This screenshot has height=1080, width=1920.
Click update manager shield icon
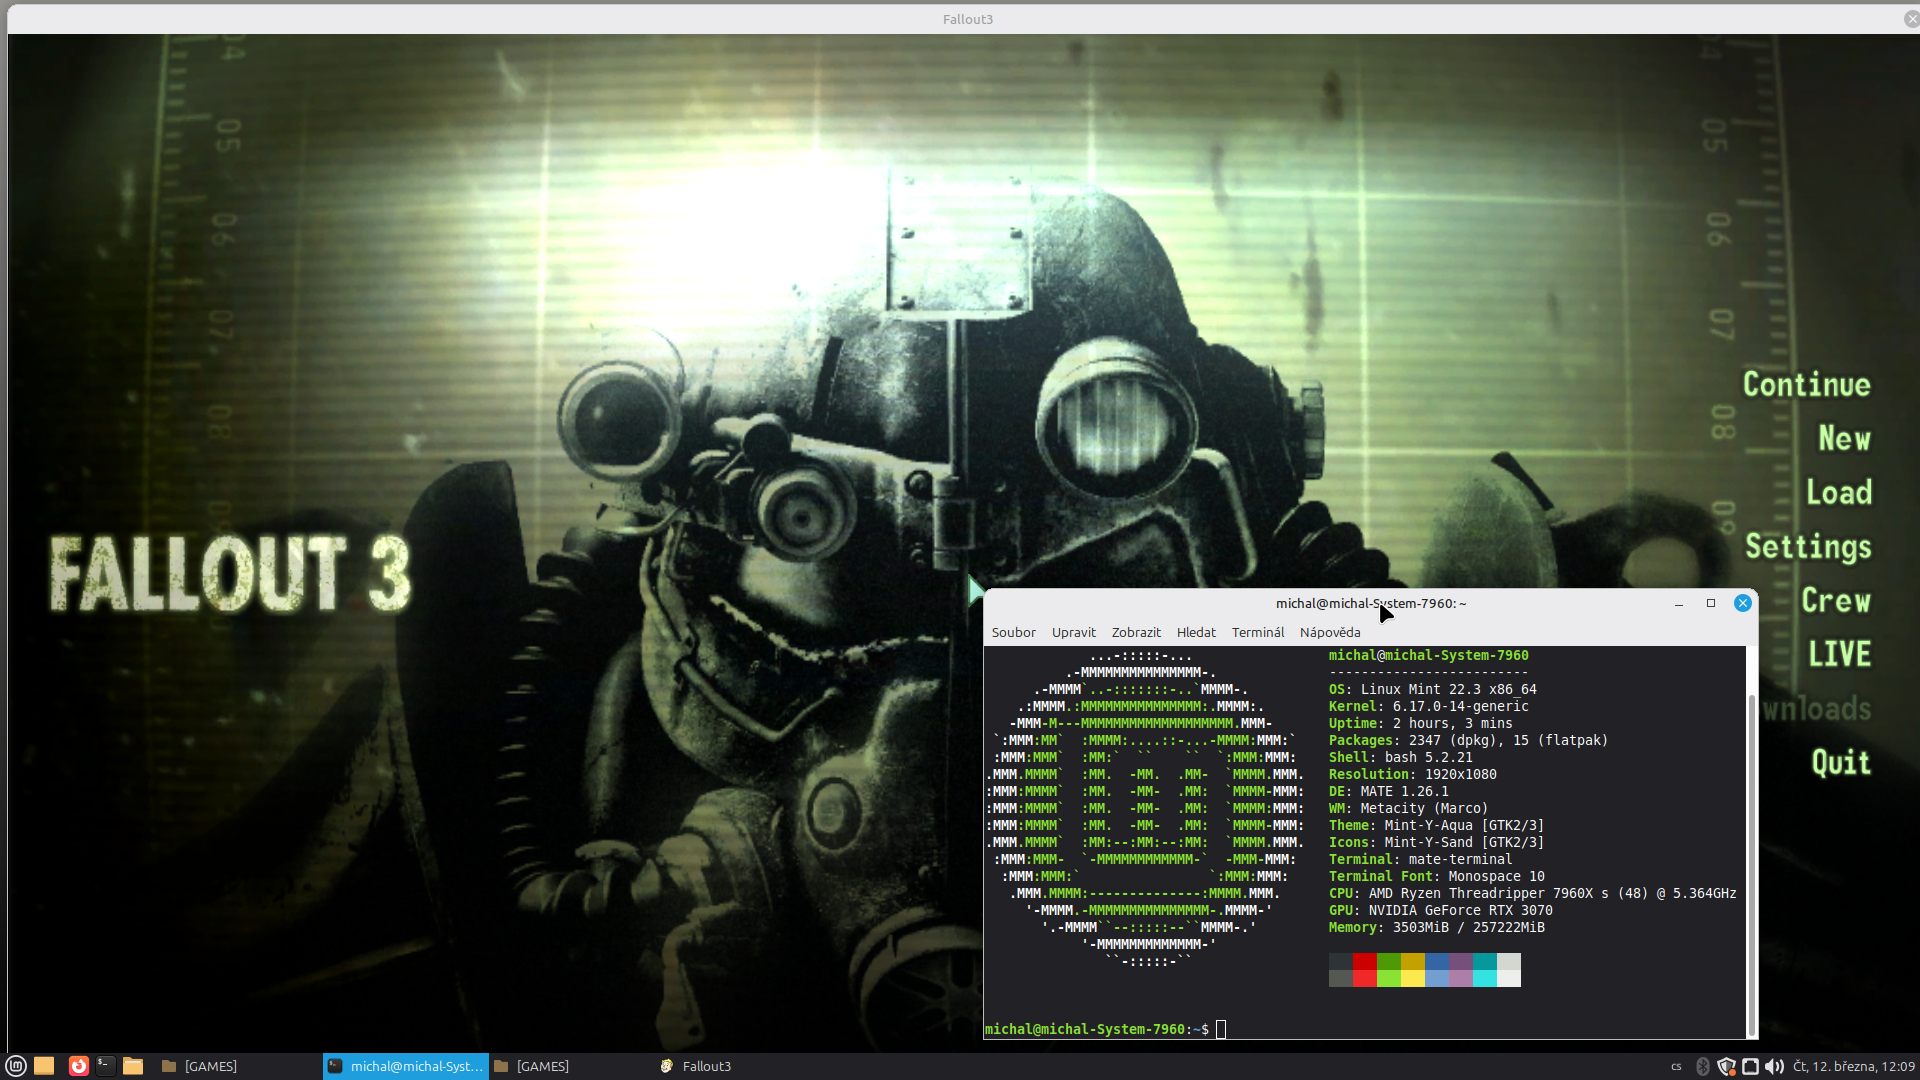pyautogui.click(x=1726, y=1066)
